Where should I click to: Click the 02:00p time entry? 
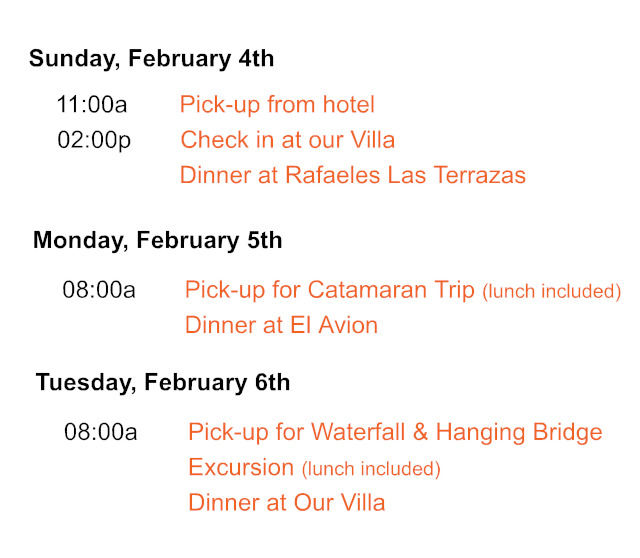(x=94, y=140)
